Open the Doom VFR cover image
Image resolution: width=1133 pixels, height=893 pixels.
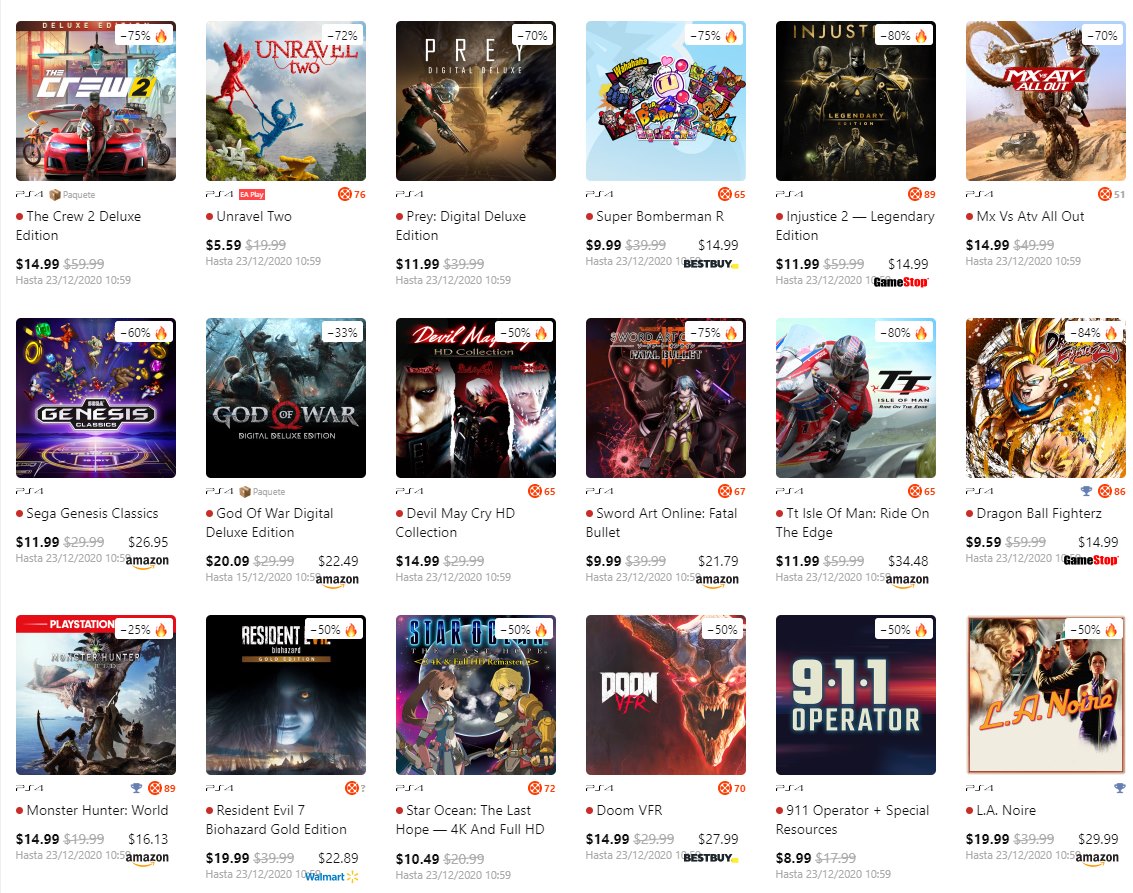click(665, 695)
